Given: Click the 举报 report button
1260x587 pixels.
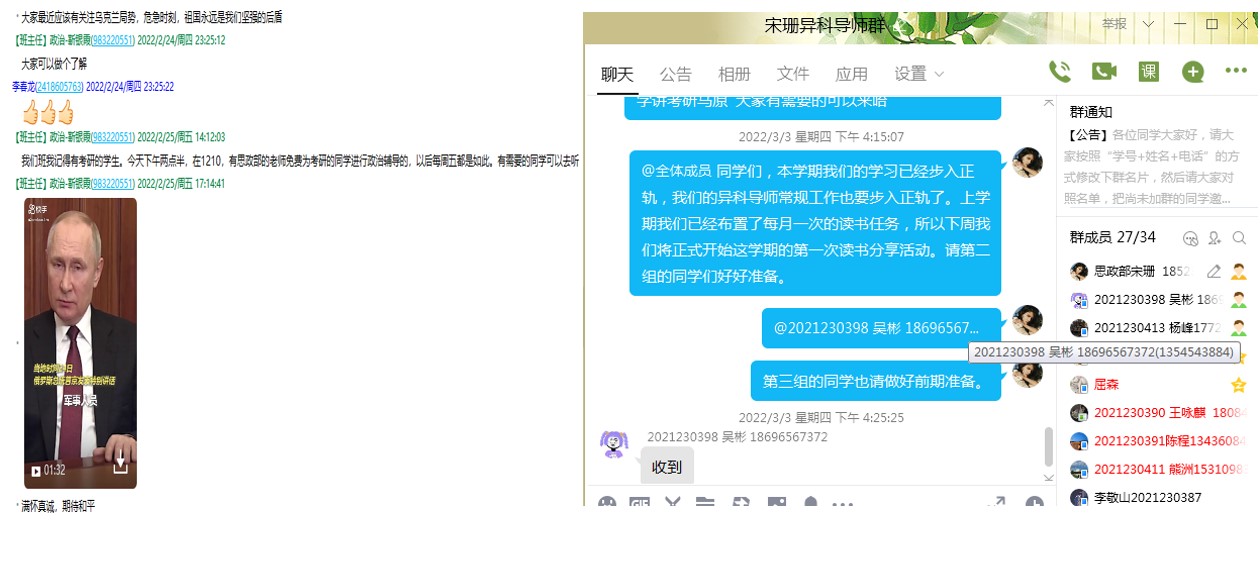Looking at the screenshot, I should (1114, 24).
